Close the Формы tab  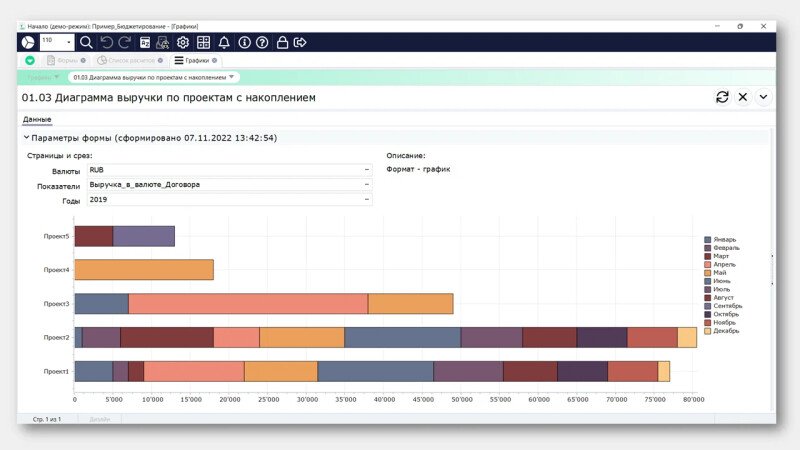tap(83, 60)
